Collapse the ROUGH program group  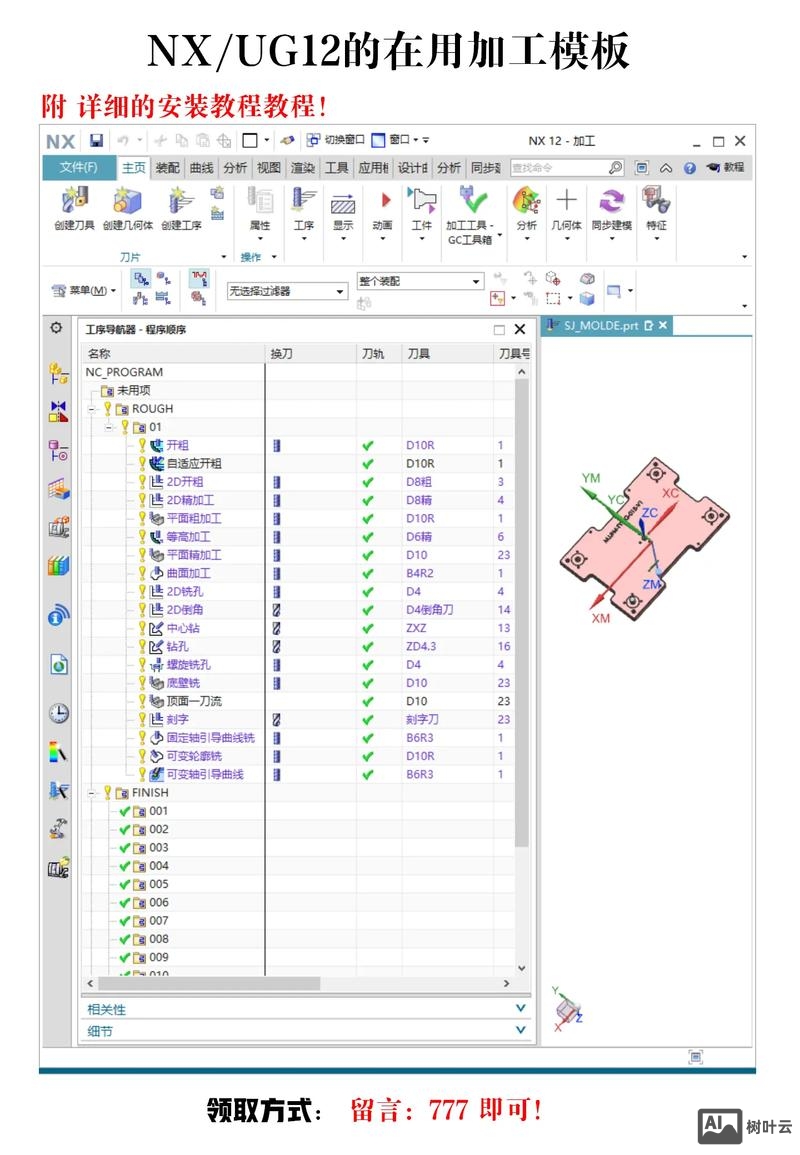(91, 409)
